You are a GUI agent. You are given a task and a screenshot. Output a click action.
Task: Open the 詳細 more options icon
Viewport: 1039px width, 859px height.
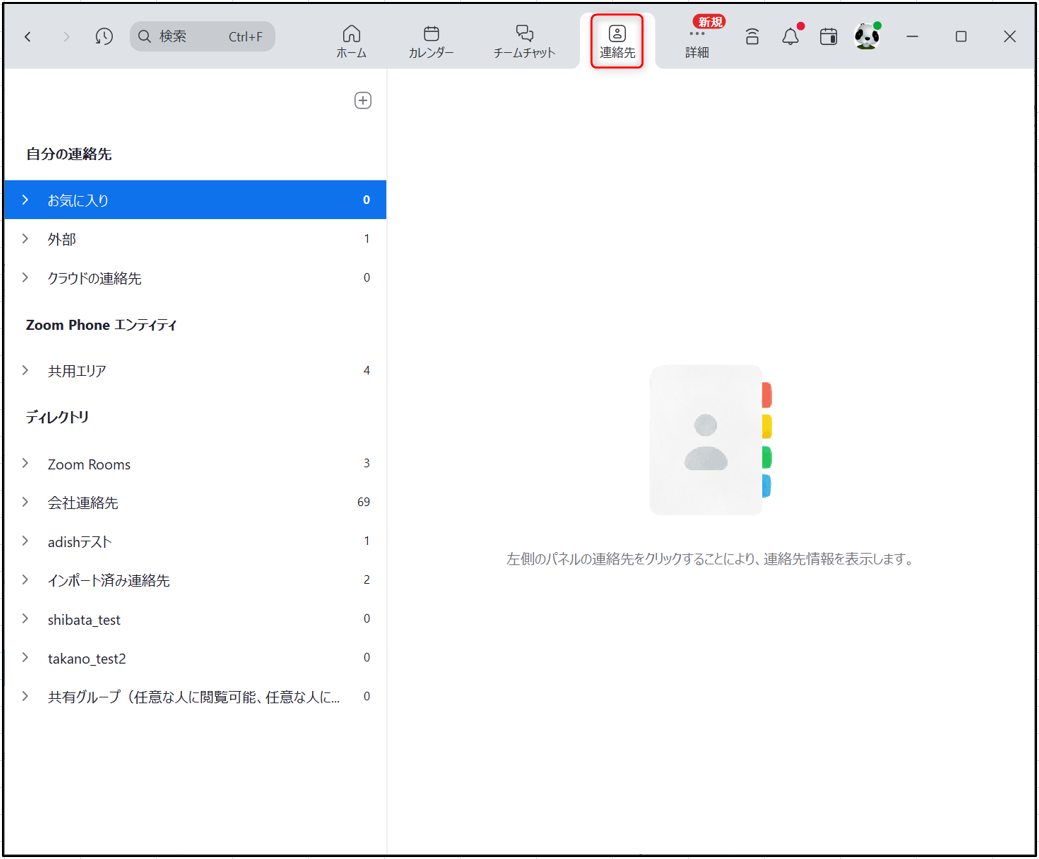coord(697,41)
